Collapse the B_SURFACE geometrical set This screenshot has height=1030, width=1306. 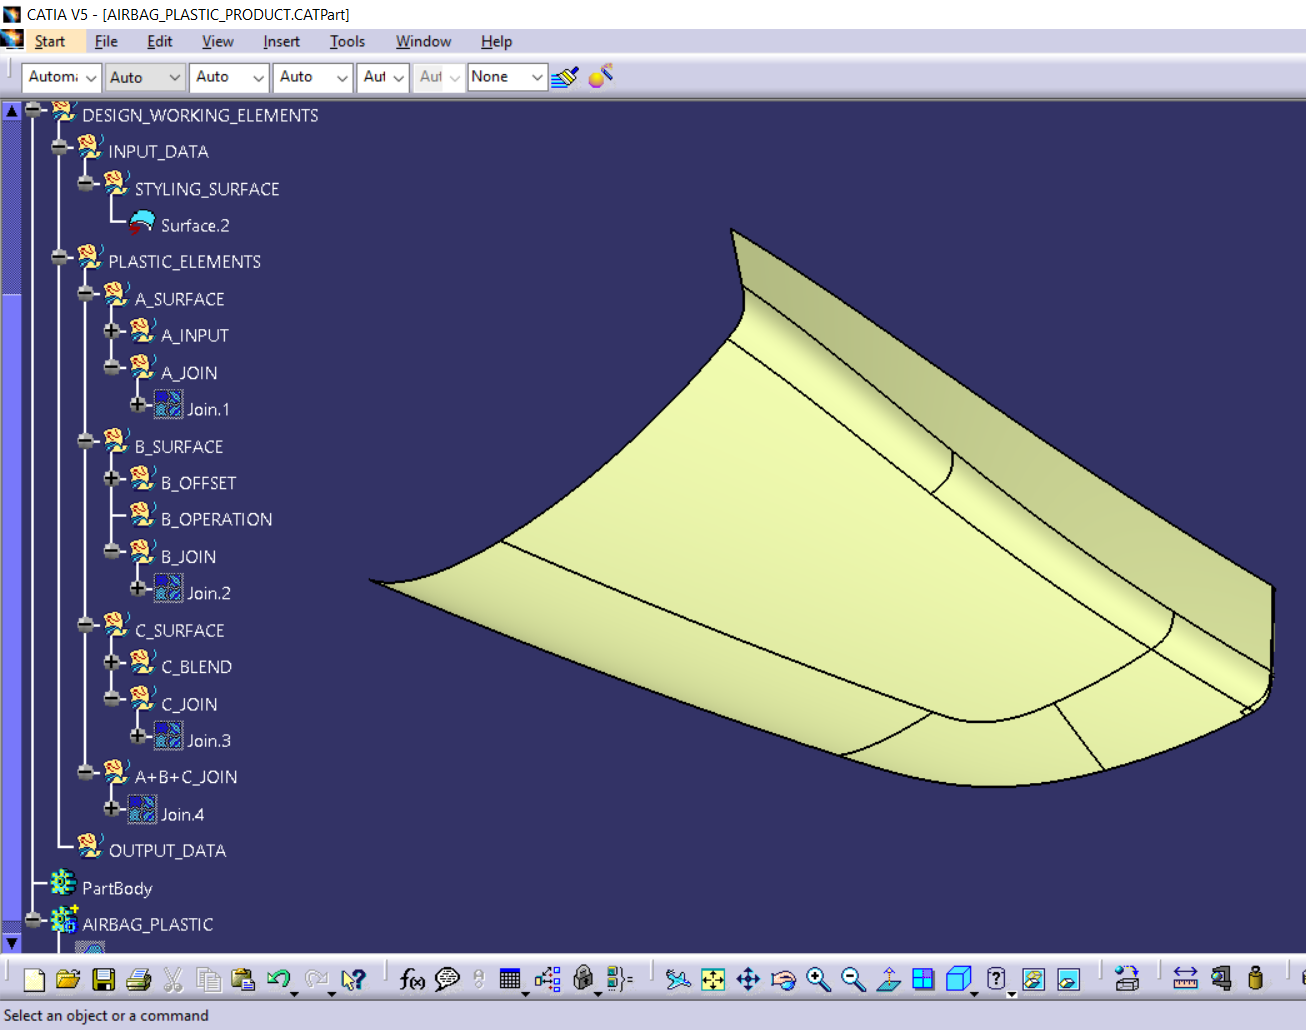click(86, 441)
